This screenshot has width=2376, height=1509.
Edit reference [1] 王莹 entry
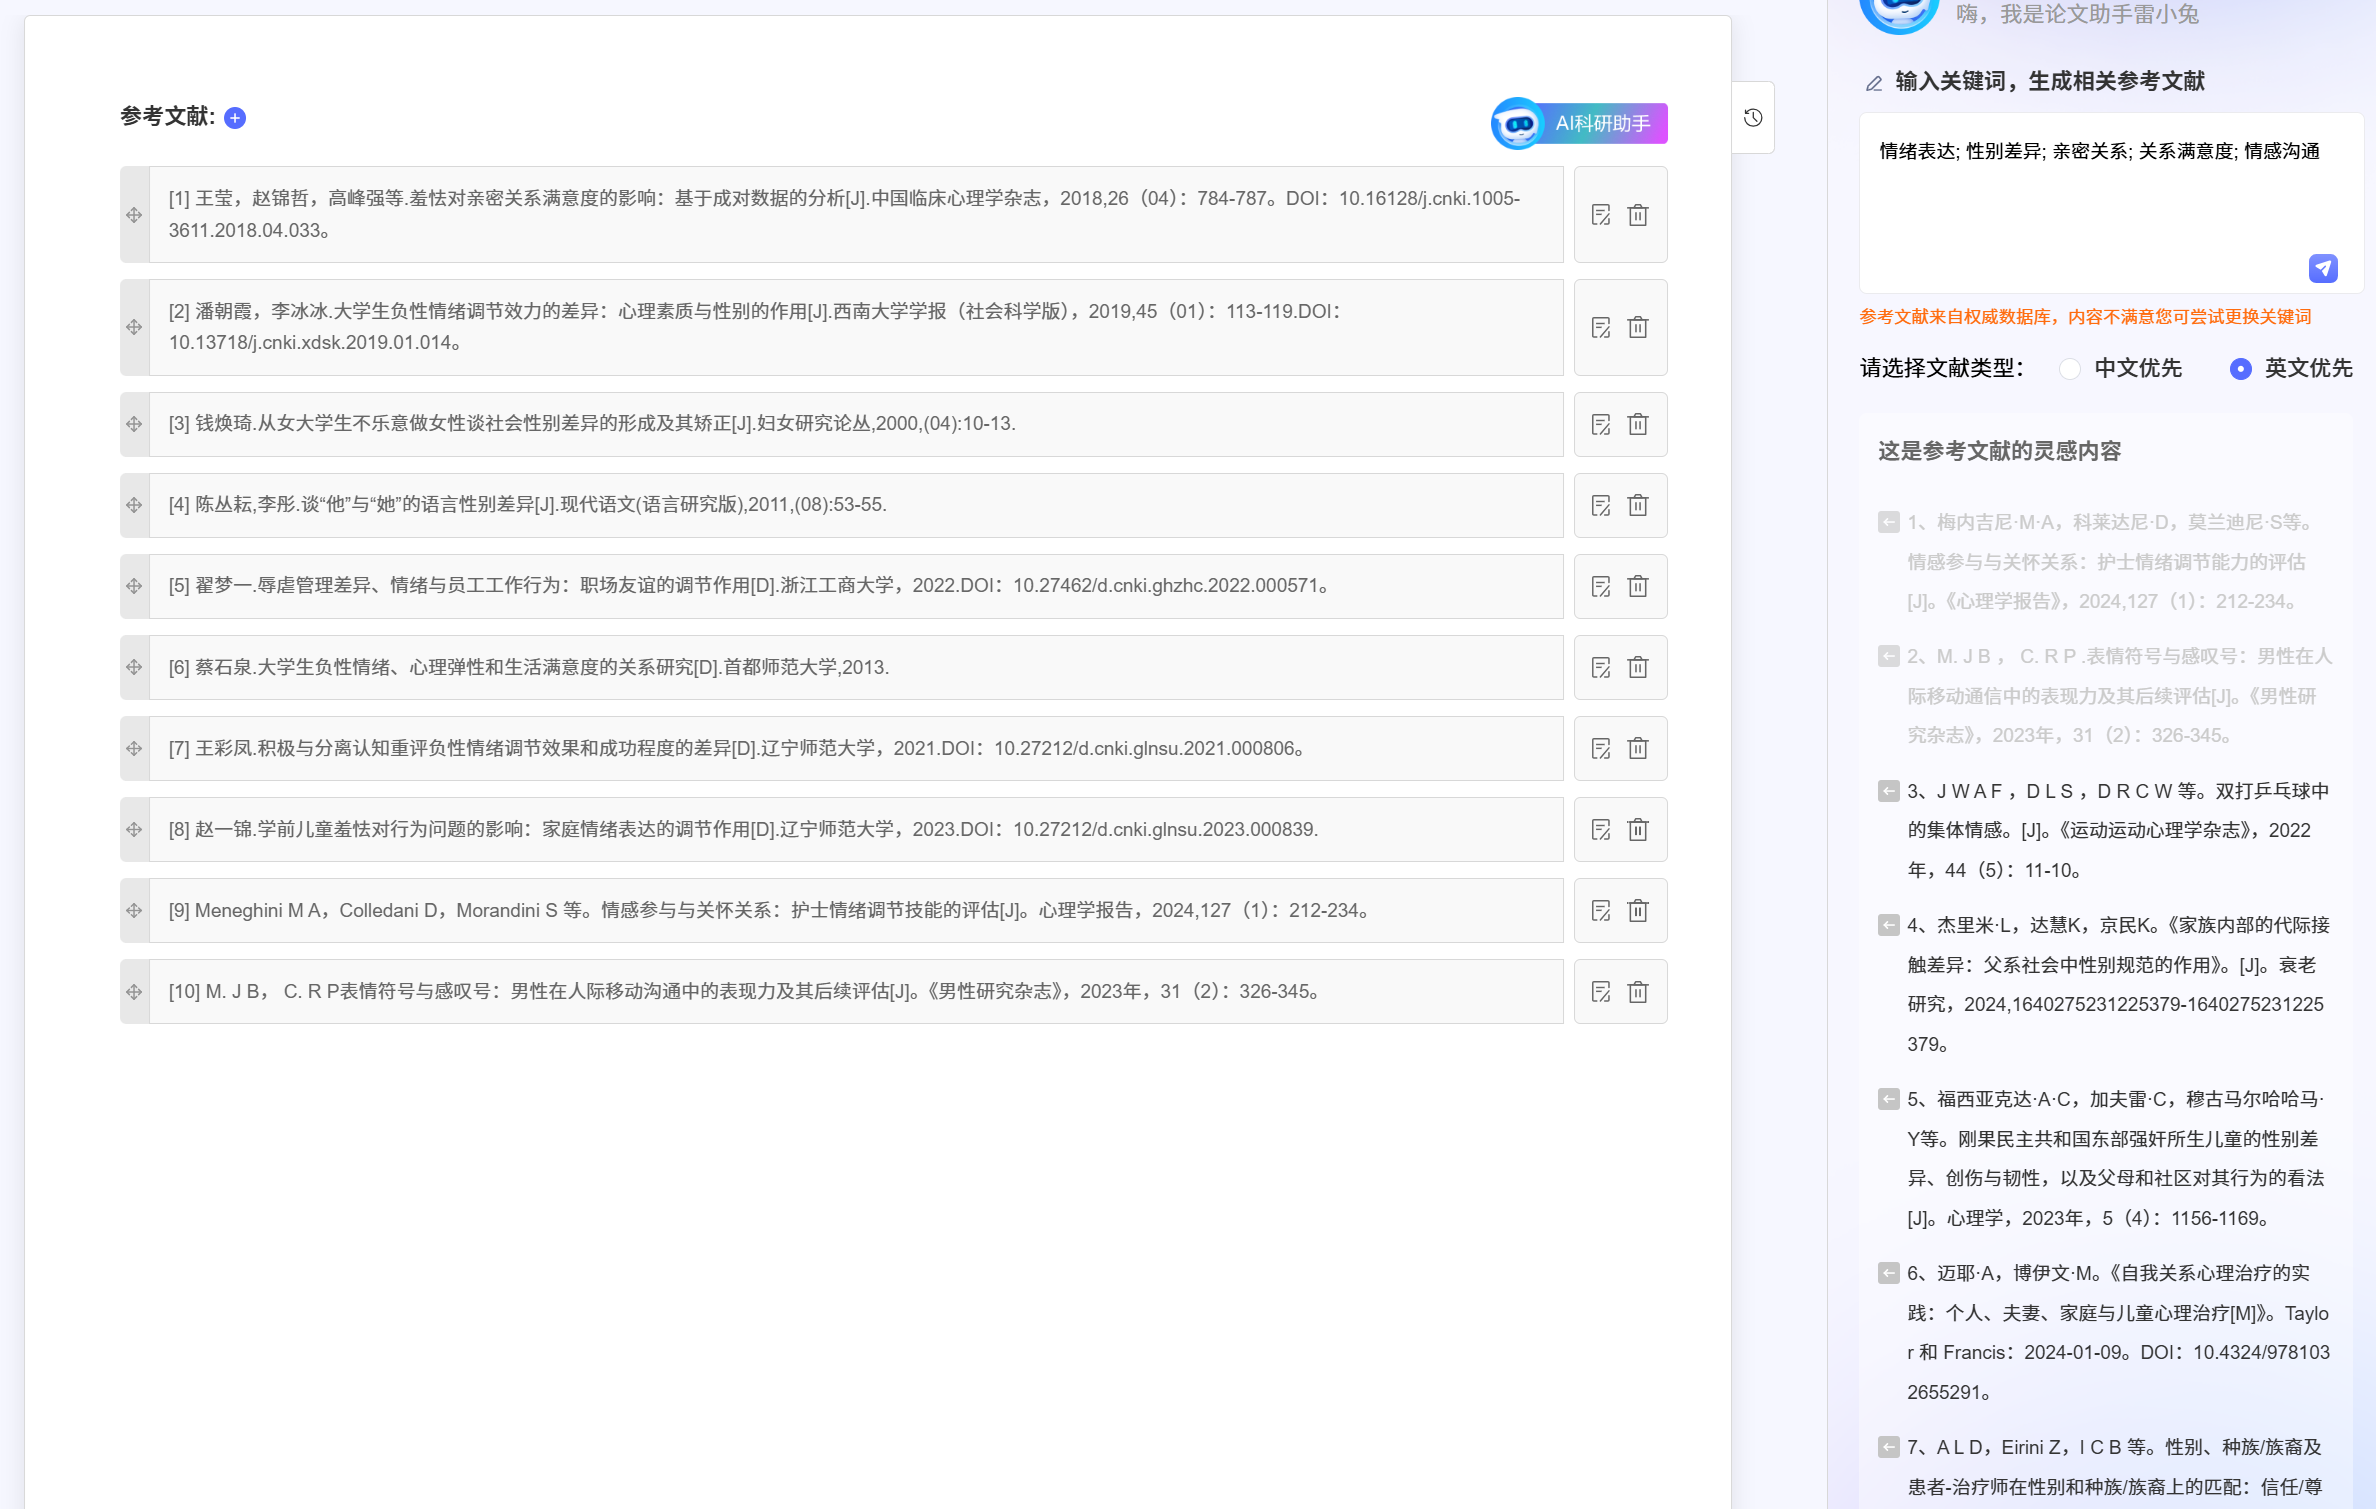[1601, 215]
